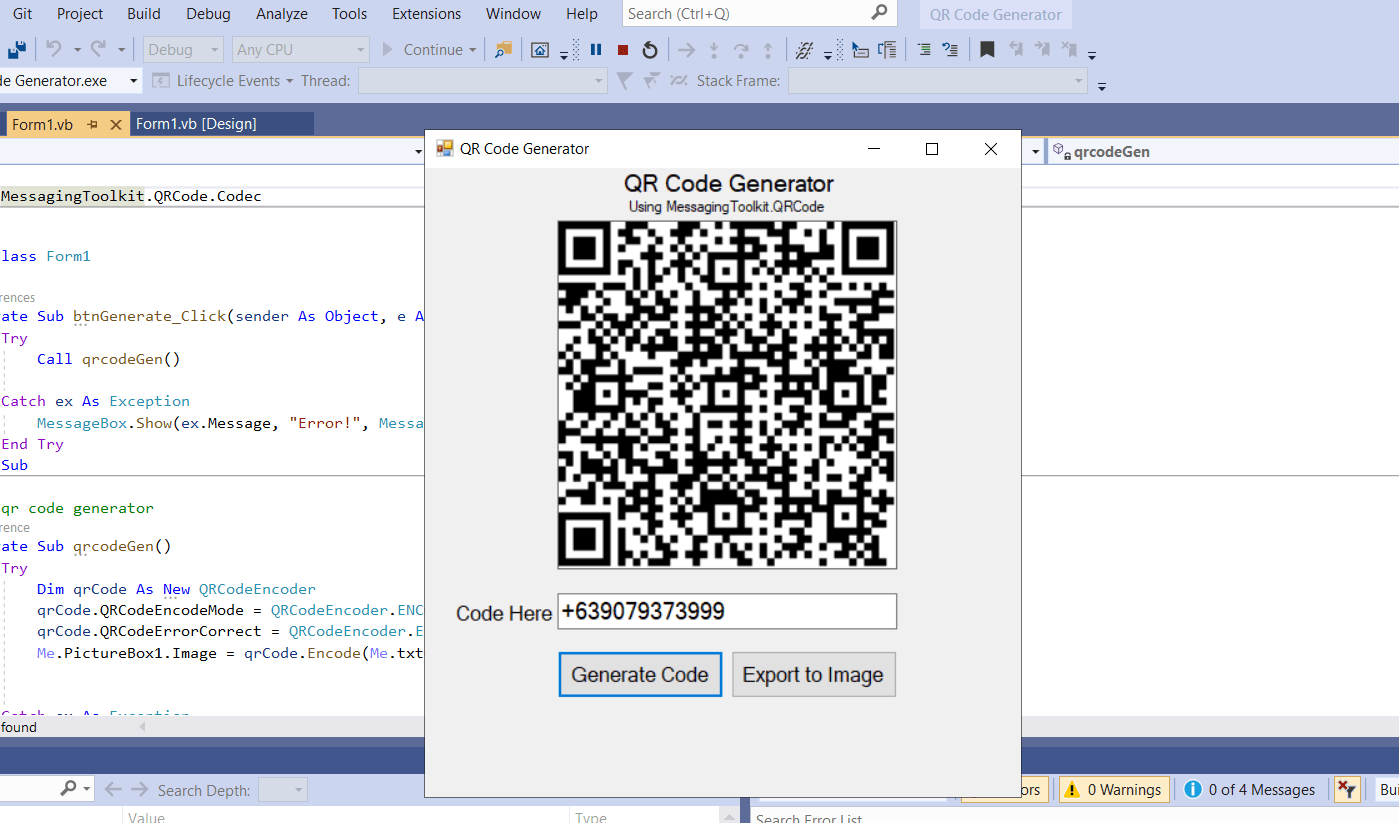Click the Undo icon in the toolbar
This screenshot has height=823, width=1399.
point(56,49)
